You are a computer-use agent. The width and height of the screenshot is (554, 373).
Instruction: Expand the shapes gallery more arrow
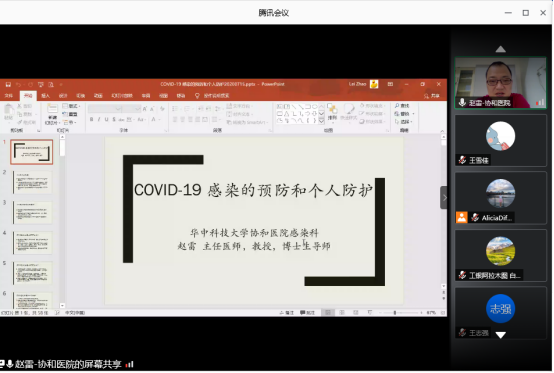(x=321, y=122)
